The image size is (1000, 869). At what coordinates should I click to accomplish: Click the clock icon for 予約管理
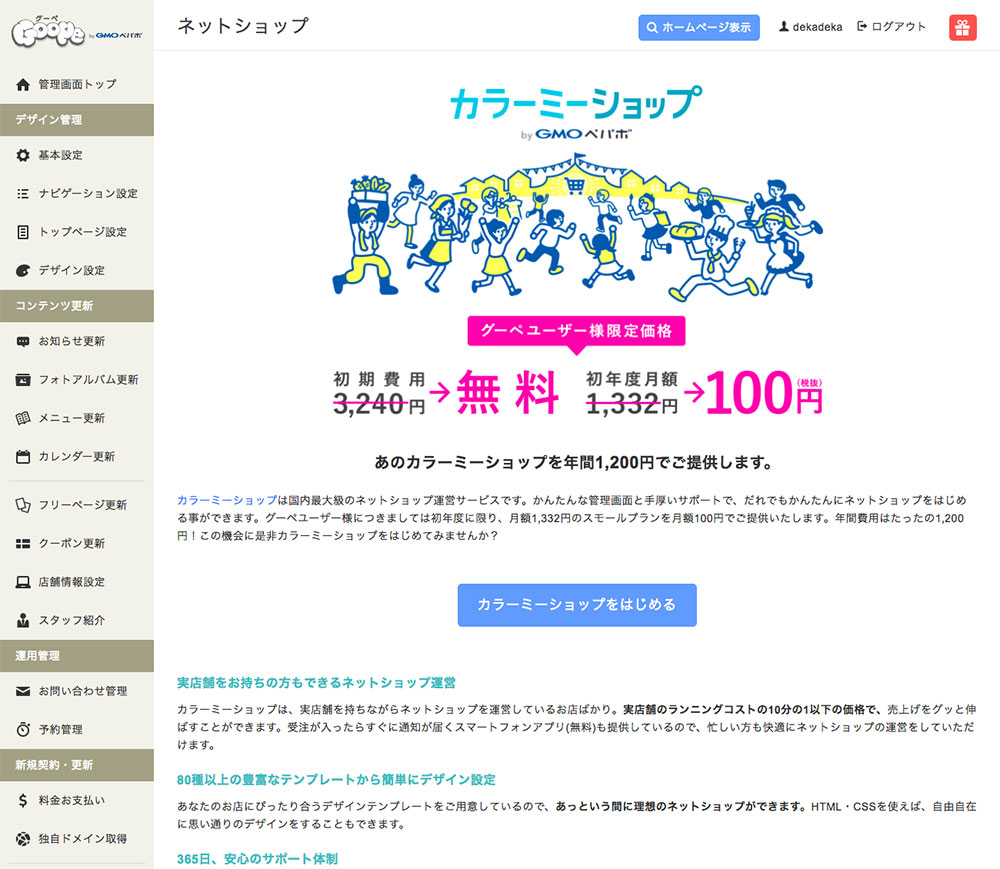(x=23, y=729)
